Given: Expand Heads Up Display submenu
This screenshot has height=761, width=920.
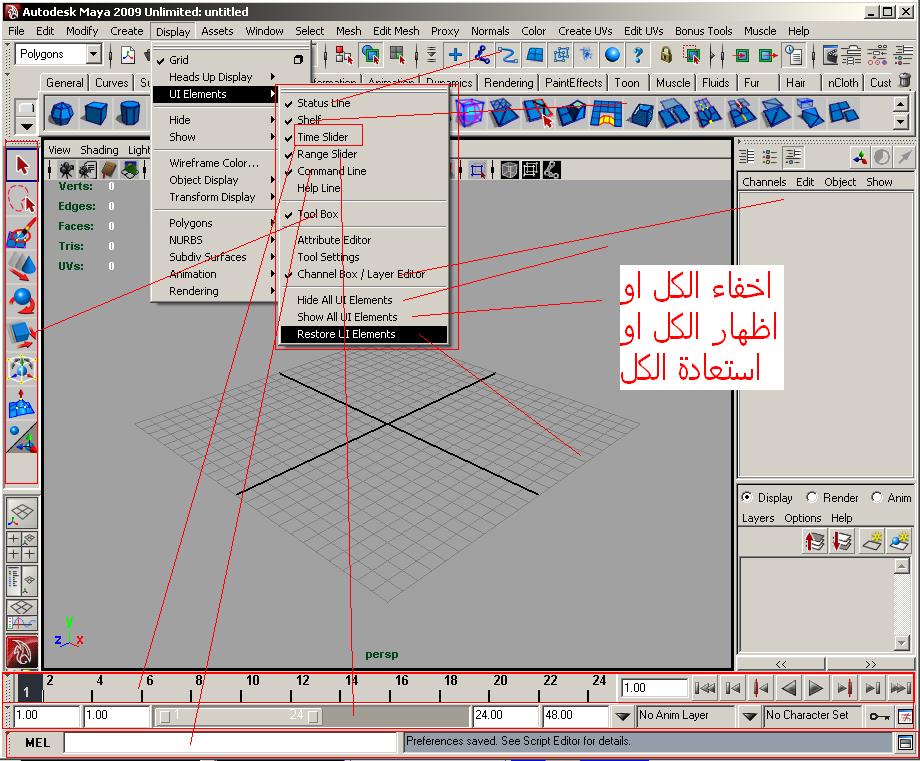Looking at the screenshot, I should [x=214, y=77].
